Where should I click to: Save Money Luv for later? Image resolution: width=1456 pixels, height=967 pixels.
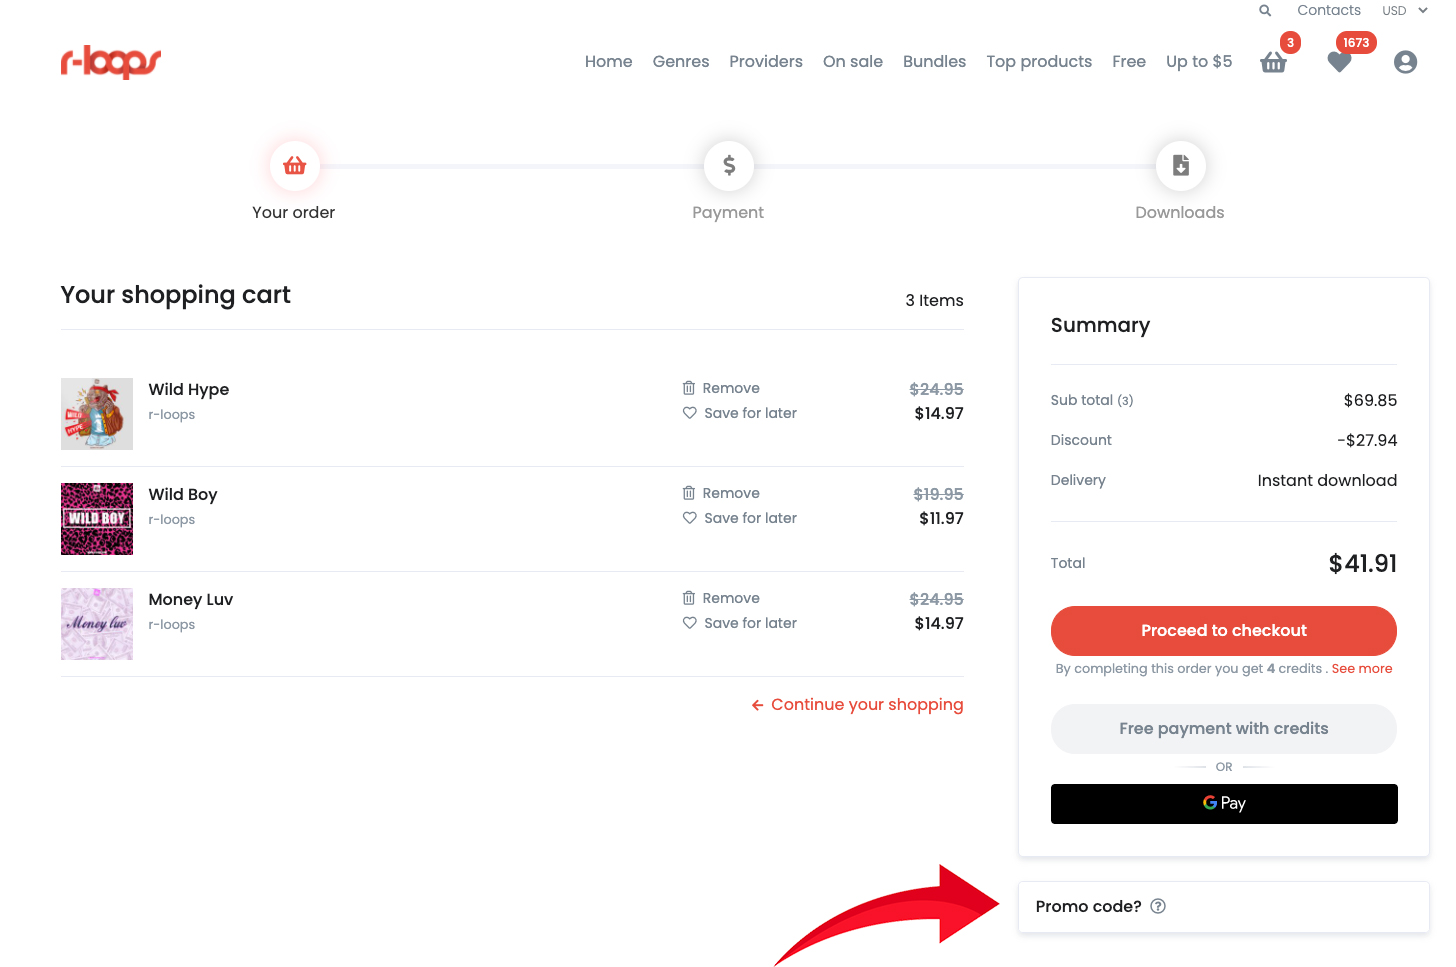pyautogui.click(x=739, y=622)
